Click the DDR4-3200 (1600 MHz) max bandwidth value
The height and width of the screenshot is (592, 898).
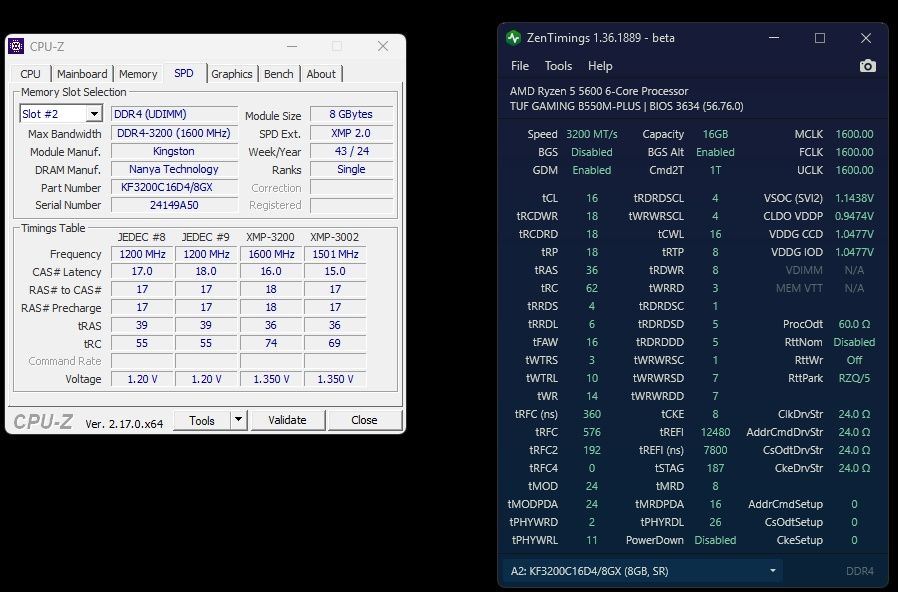tap(174, 133)
